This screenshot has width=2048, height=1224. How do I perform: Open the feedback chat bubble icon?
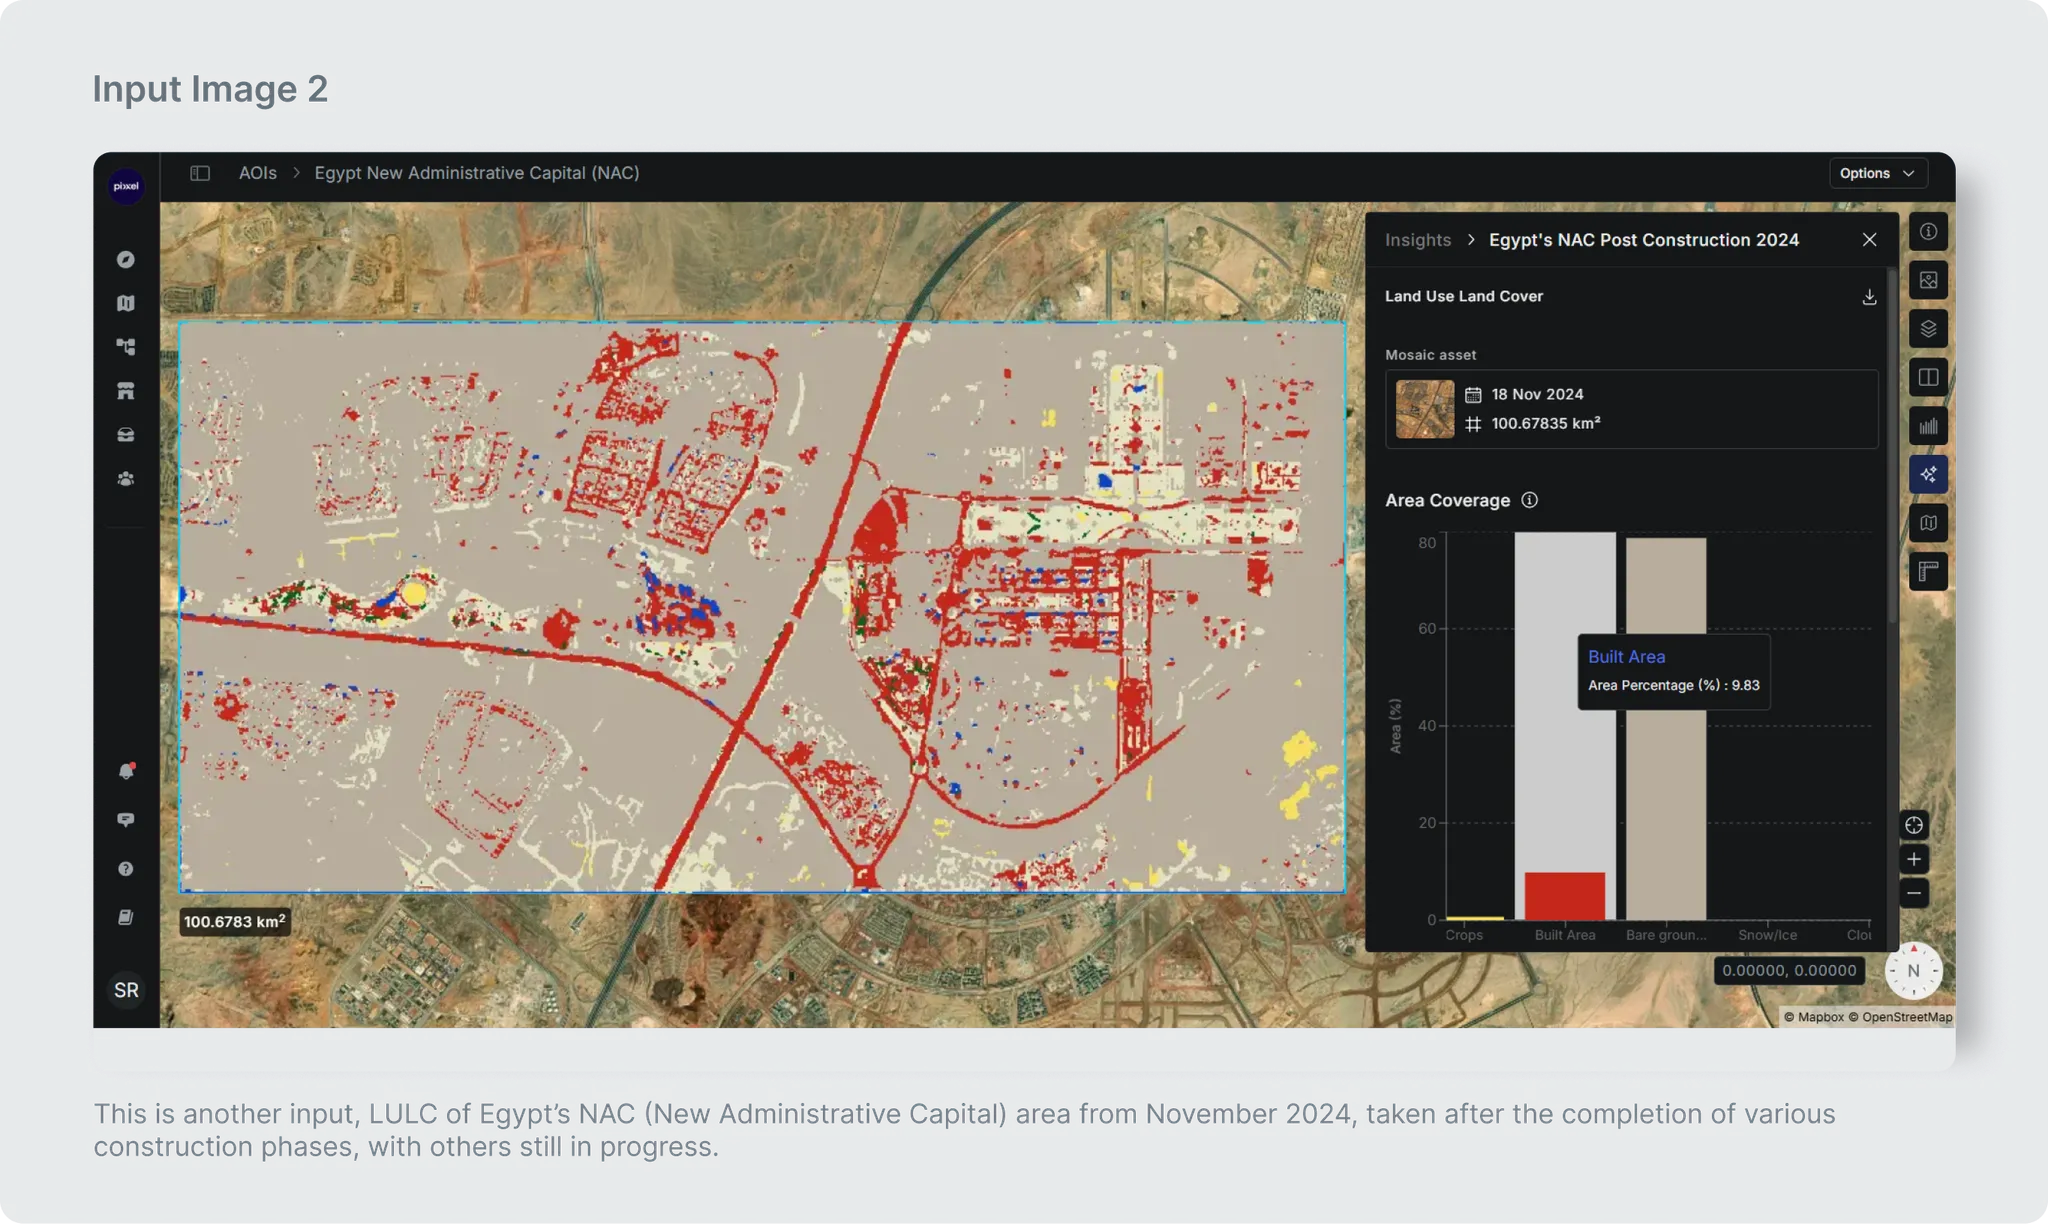[x=126, y=820]
